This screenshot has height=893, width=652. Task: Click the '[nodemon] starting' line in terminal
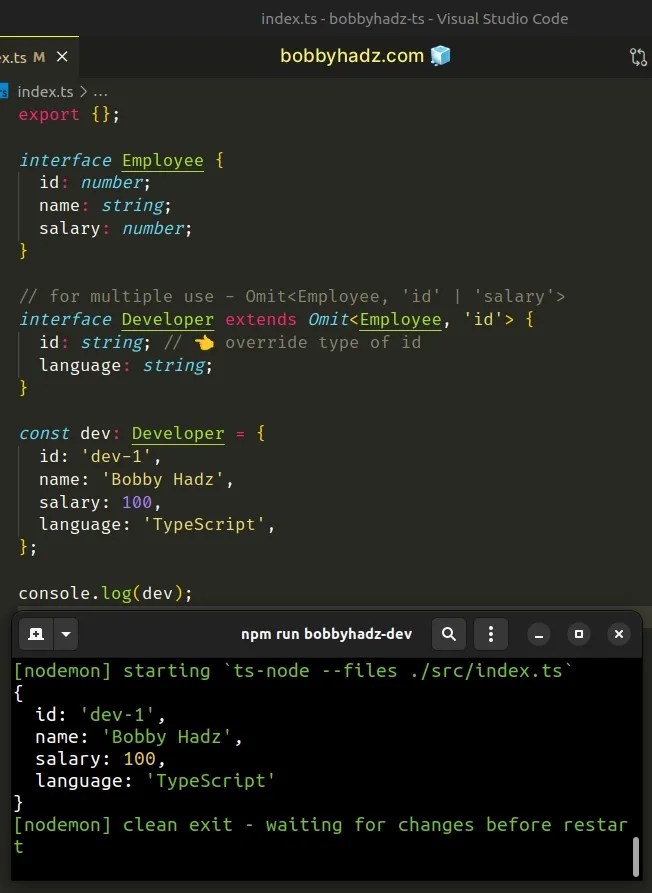tap(293, 670)
